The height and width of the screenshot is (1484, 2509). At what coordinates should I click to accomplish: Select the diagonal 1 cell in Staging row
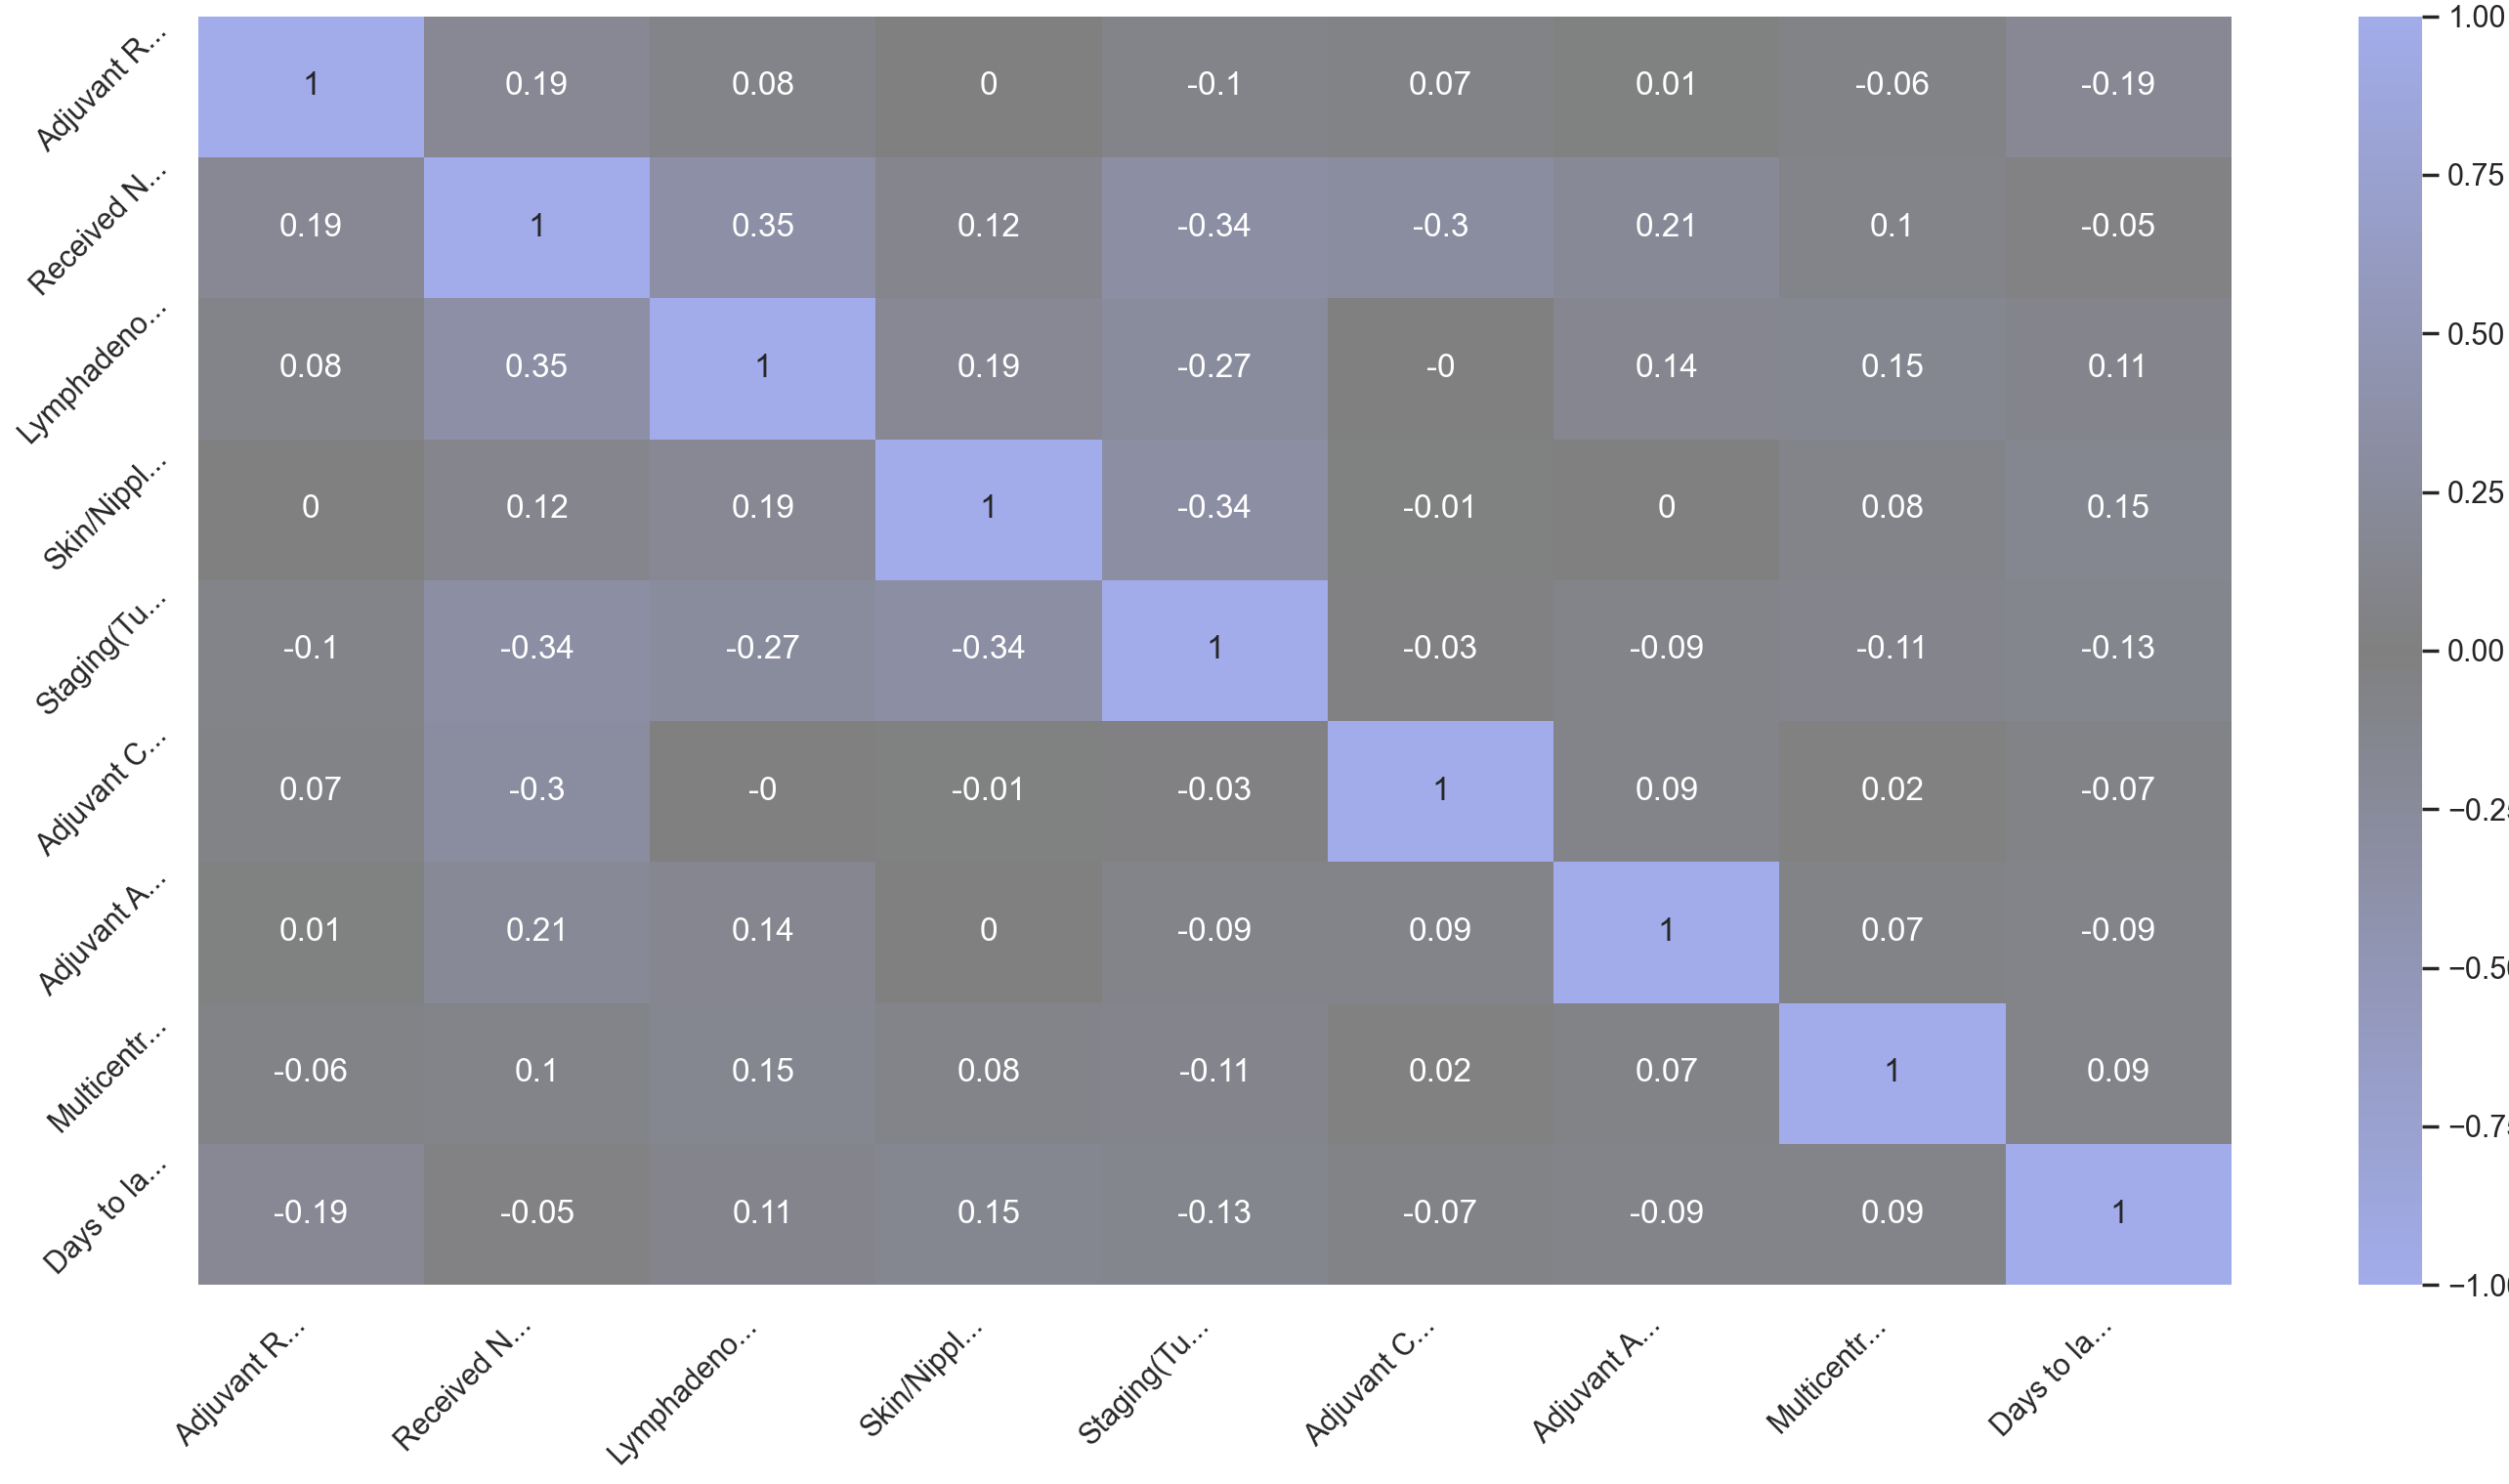[1214, 648]
